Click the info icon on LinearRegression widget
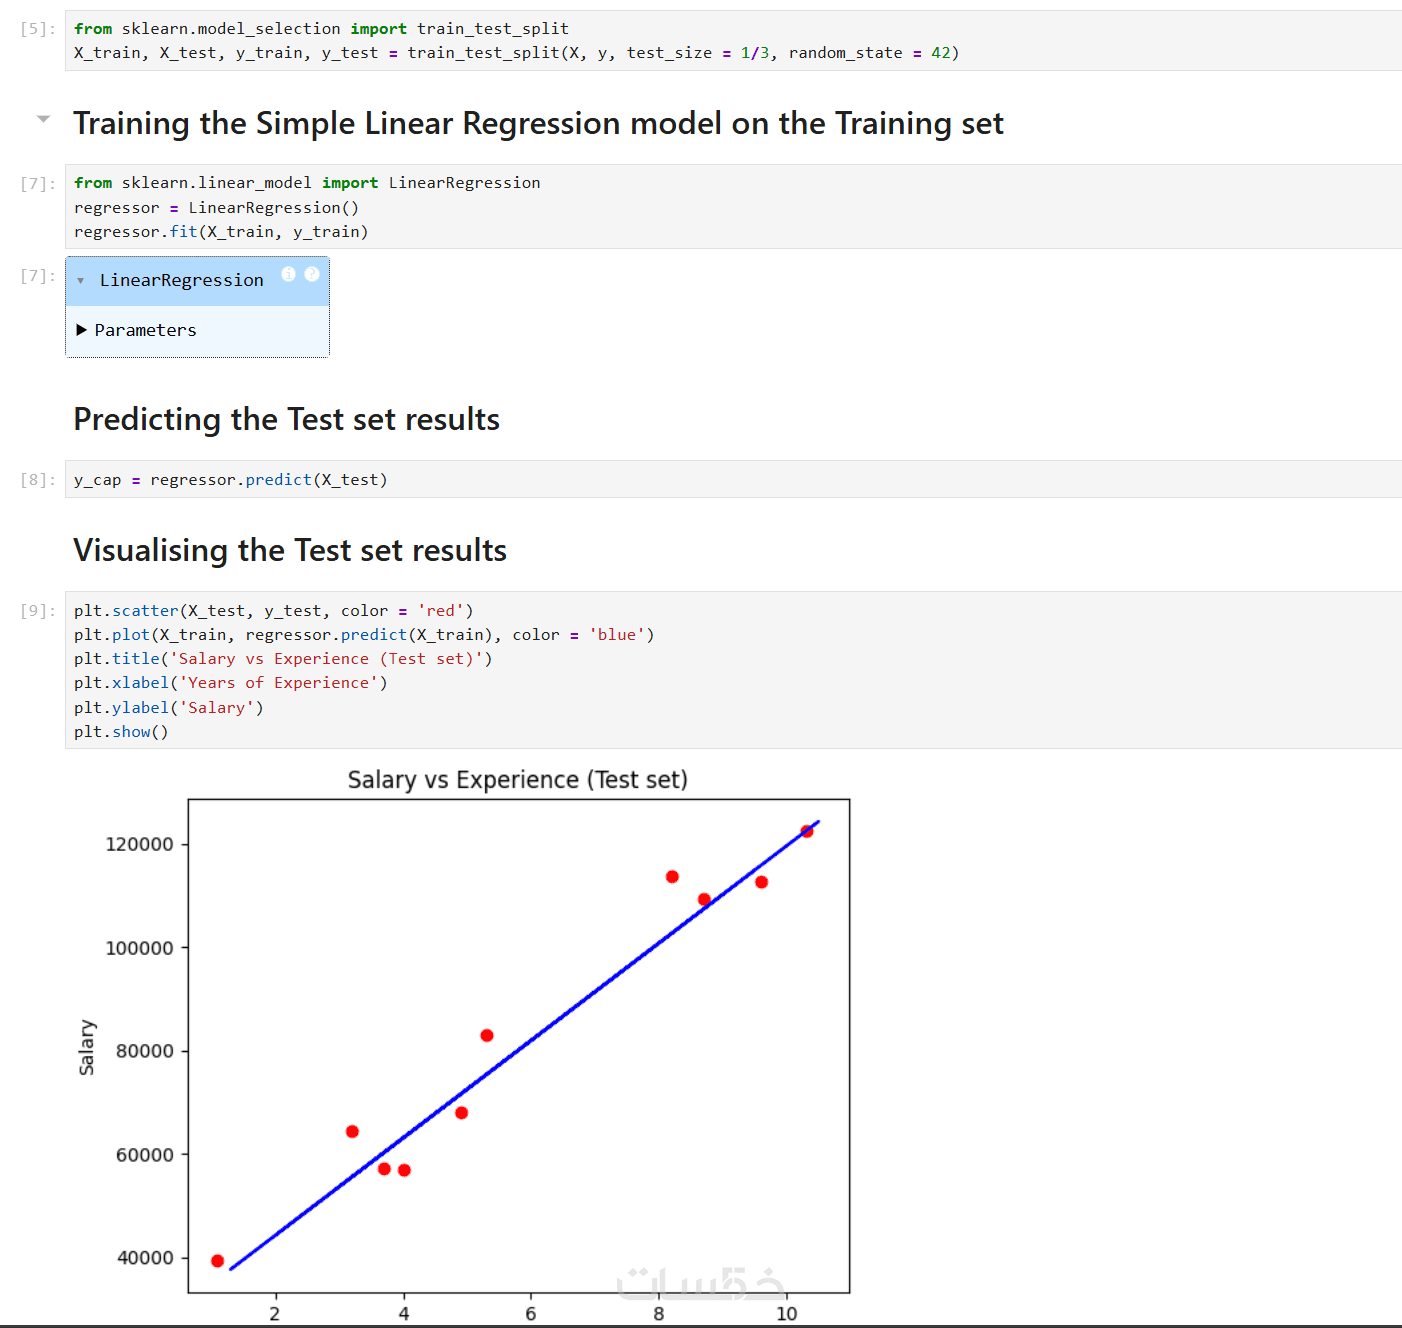 click(x=288, y=274)
